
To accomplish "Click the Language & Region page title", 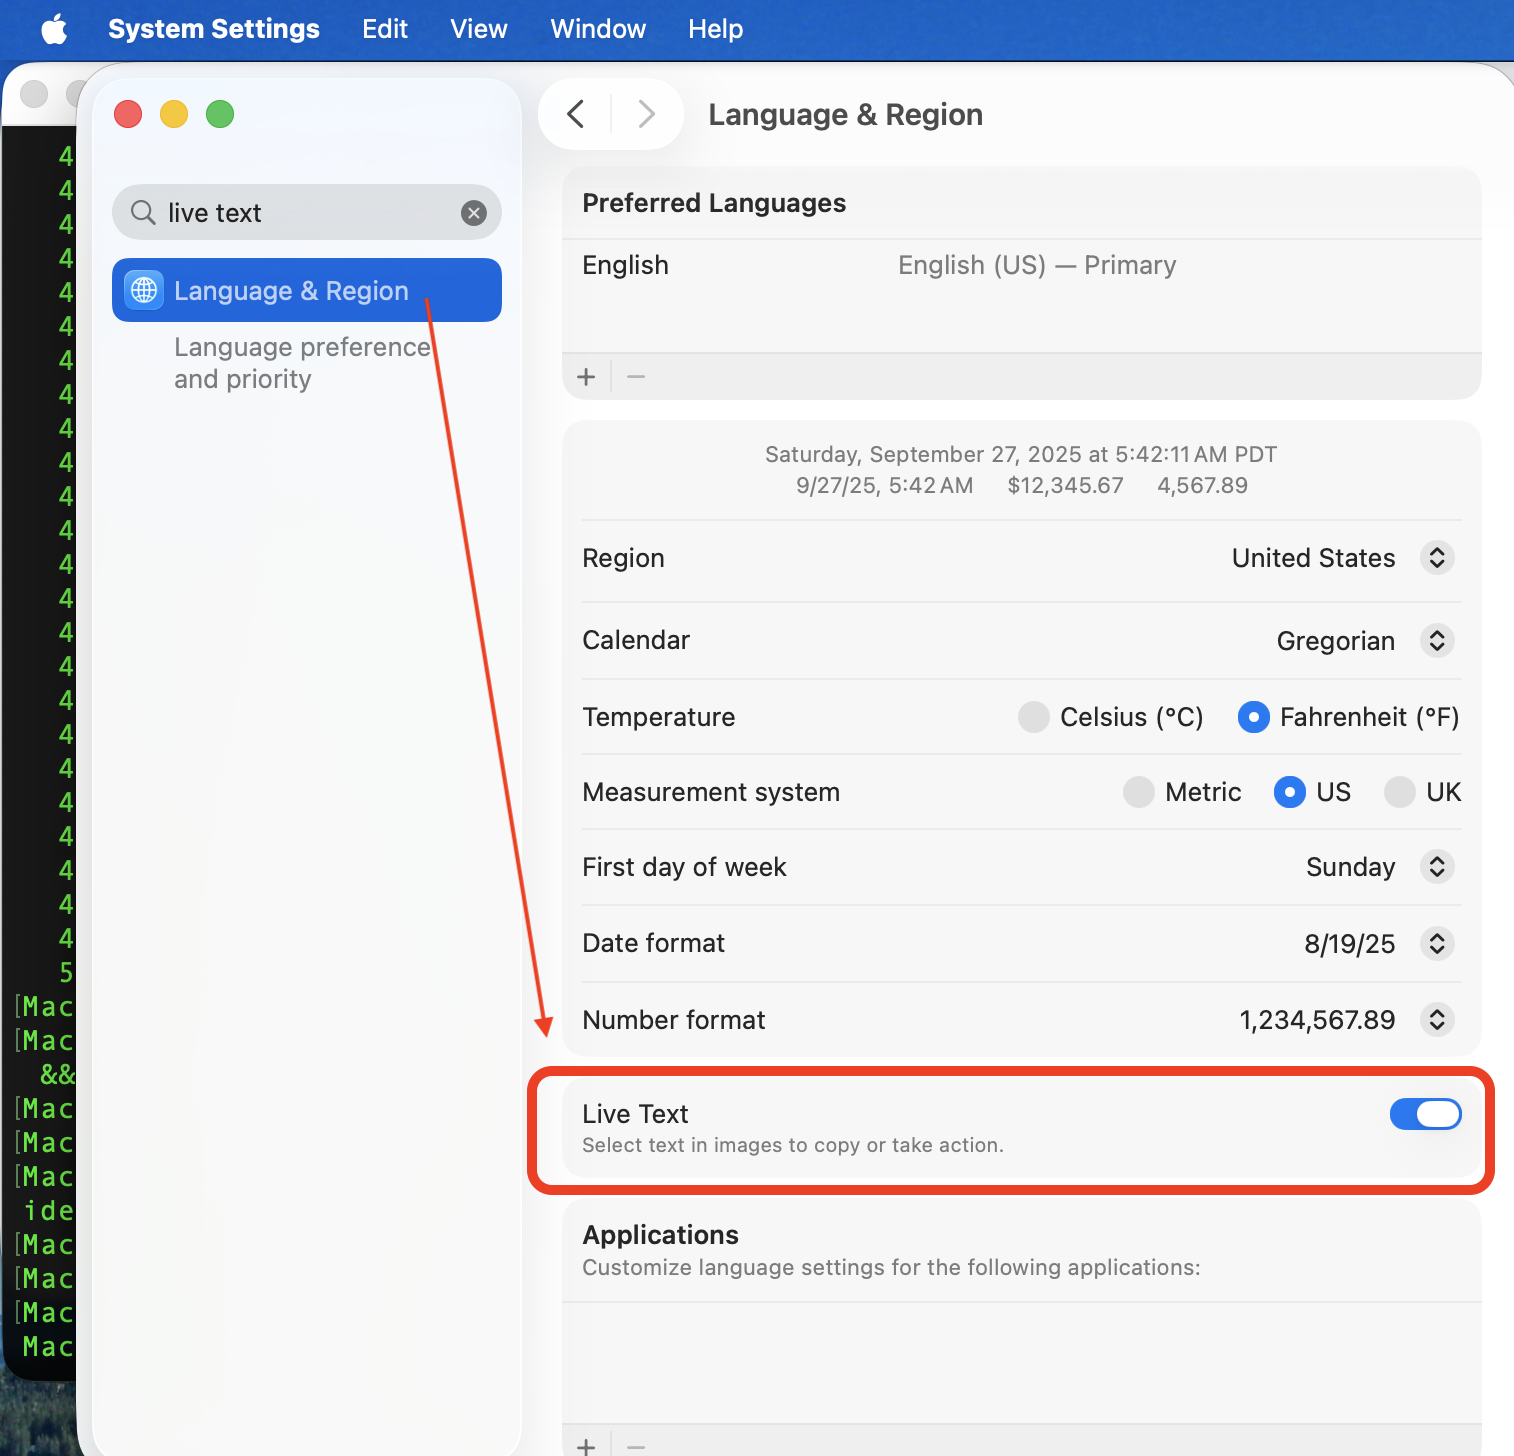I will click(846, 114).
